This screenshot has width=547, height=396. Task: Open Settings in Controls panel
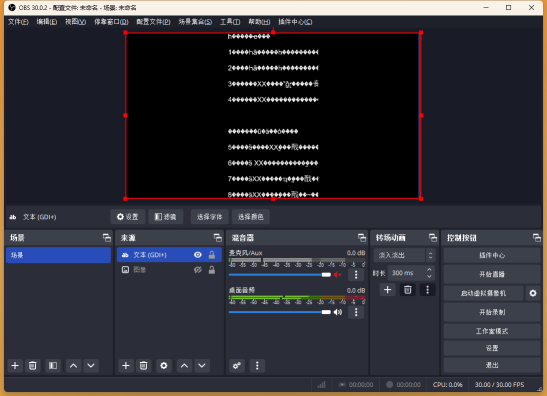point(492,348)
